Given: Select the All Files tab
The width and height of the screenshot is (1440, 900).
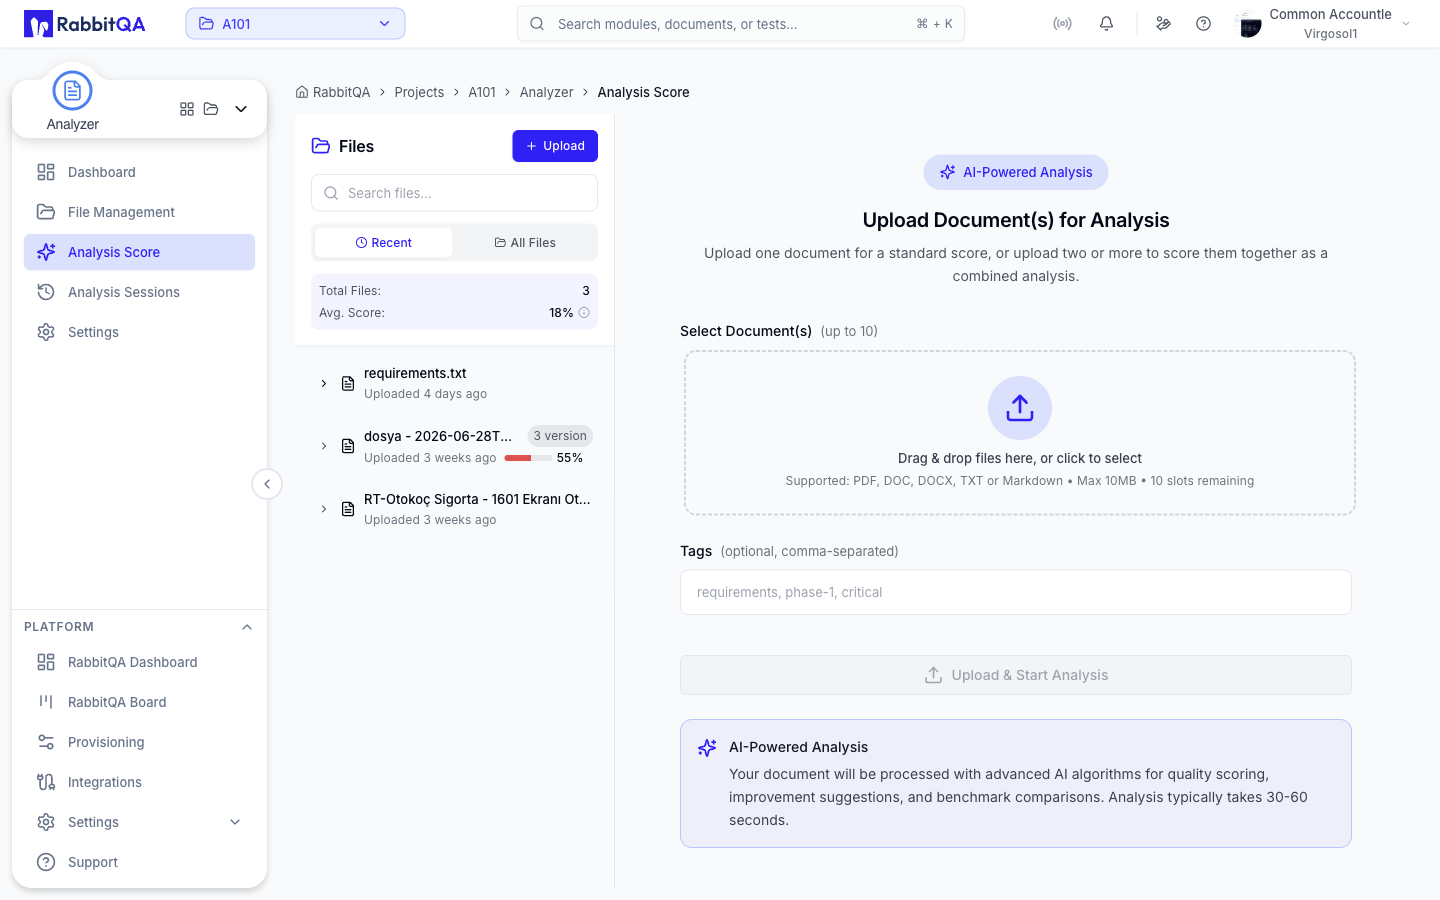Looking at the screenshot, I should coord(525,243).
